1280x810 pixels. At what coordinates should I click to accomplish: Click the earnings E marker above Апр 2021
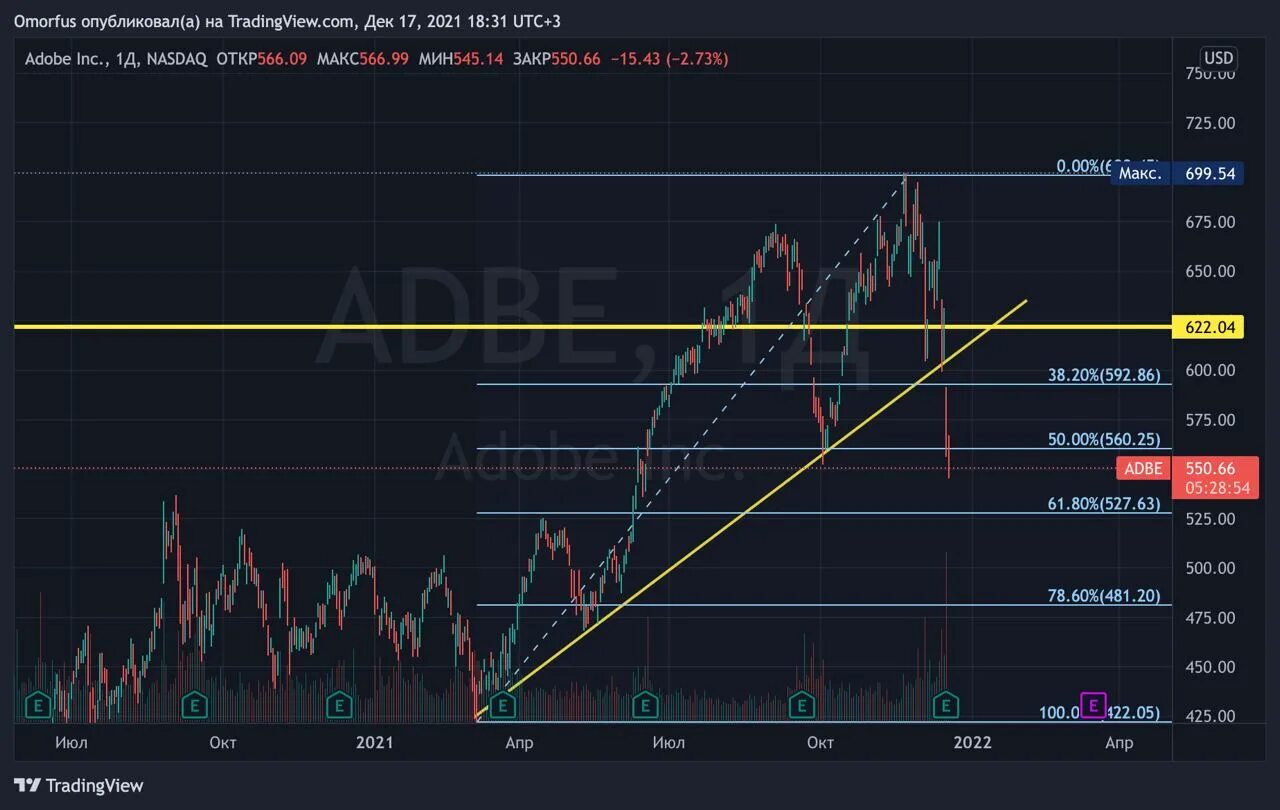[x=503, y=705]
